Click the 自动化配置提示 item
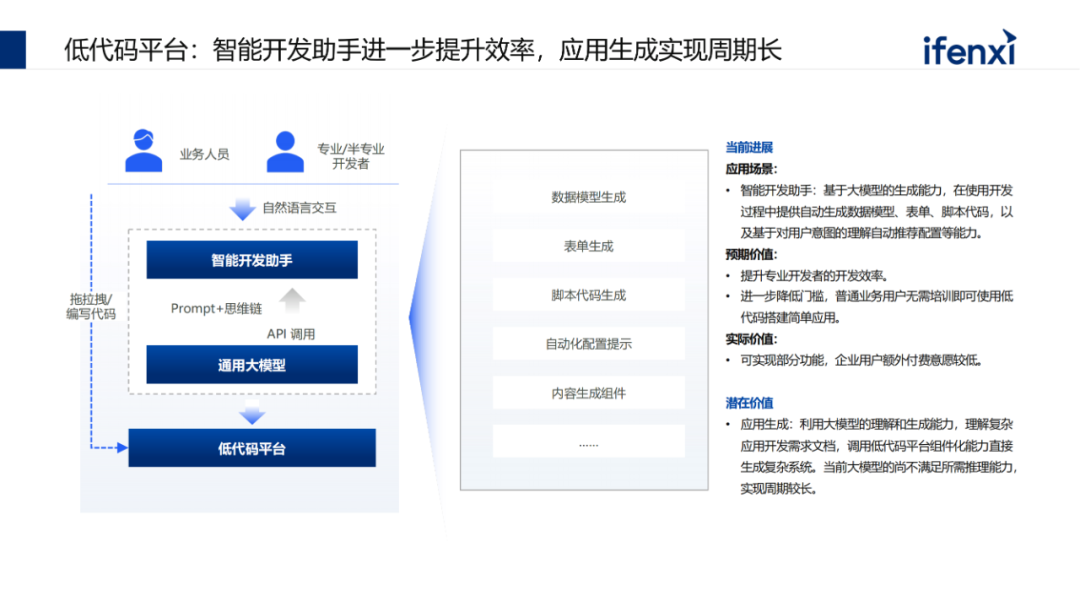This screenshot has height=607, width=1080. [x=589, y=344]
